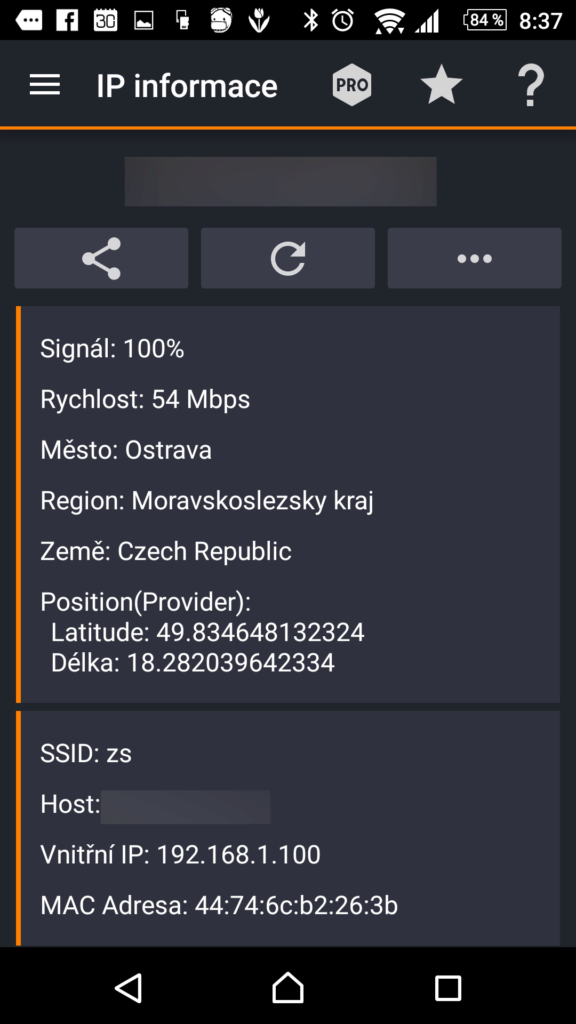This screenshot has width=576, height=1024.
Task: Tap the Město: Ostrava line
Action: pos(126,451)
